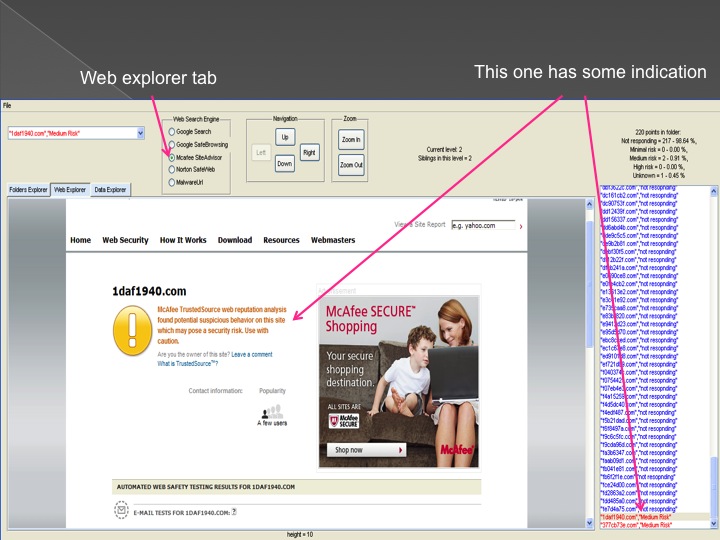Select the 1daf1940.com Medium Risk list entry
Screen dimensions: 720x540
tap(654, 517)
